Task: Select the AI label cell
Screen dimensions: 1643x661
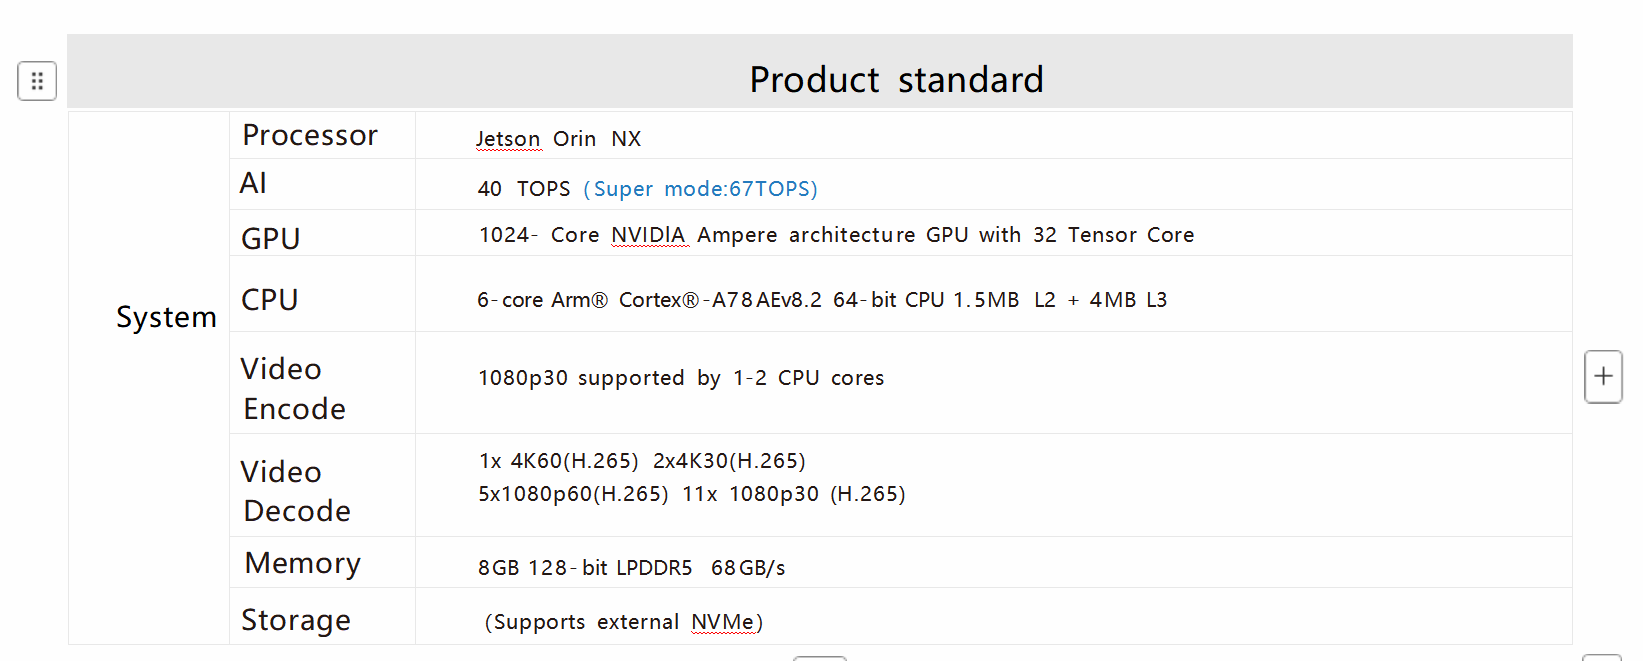Action: coord(322,184)
